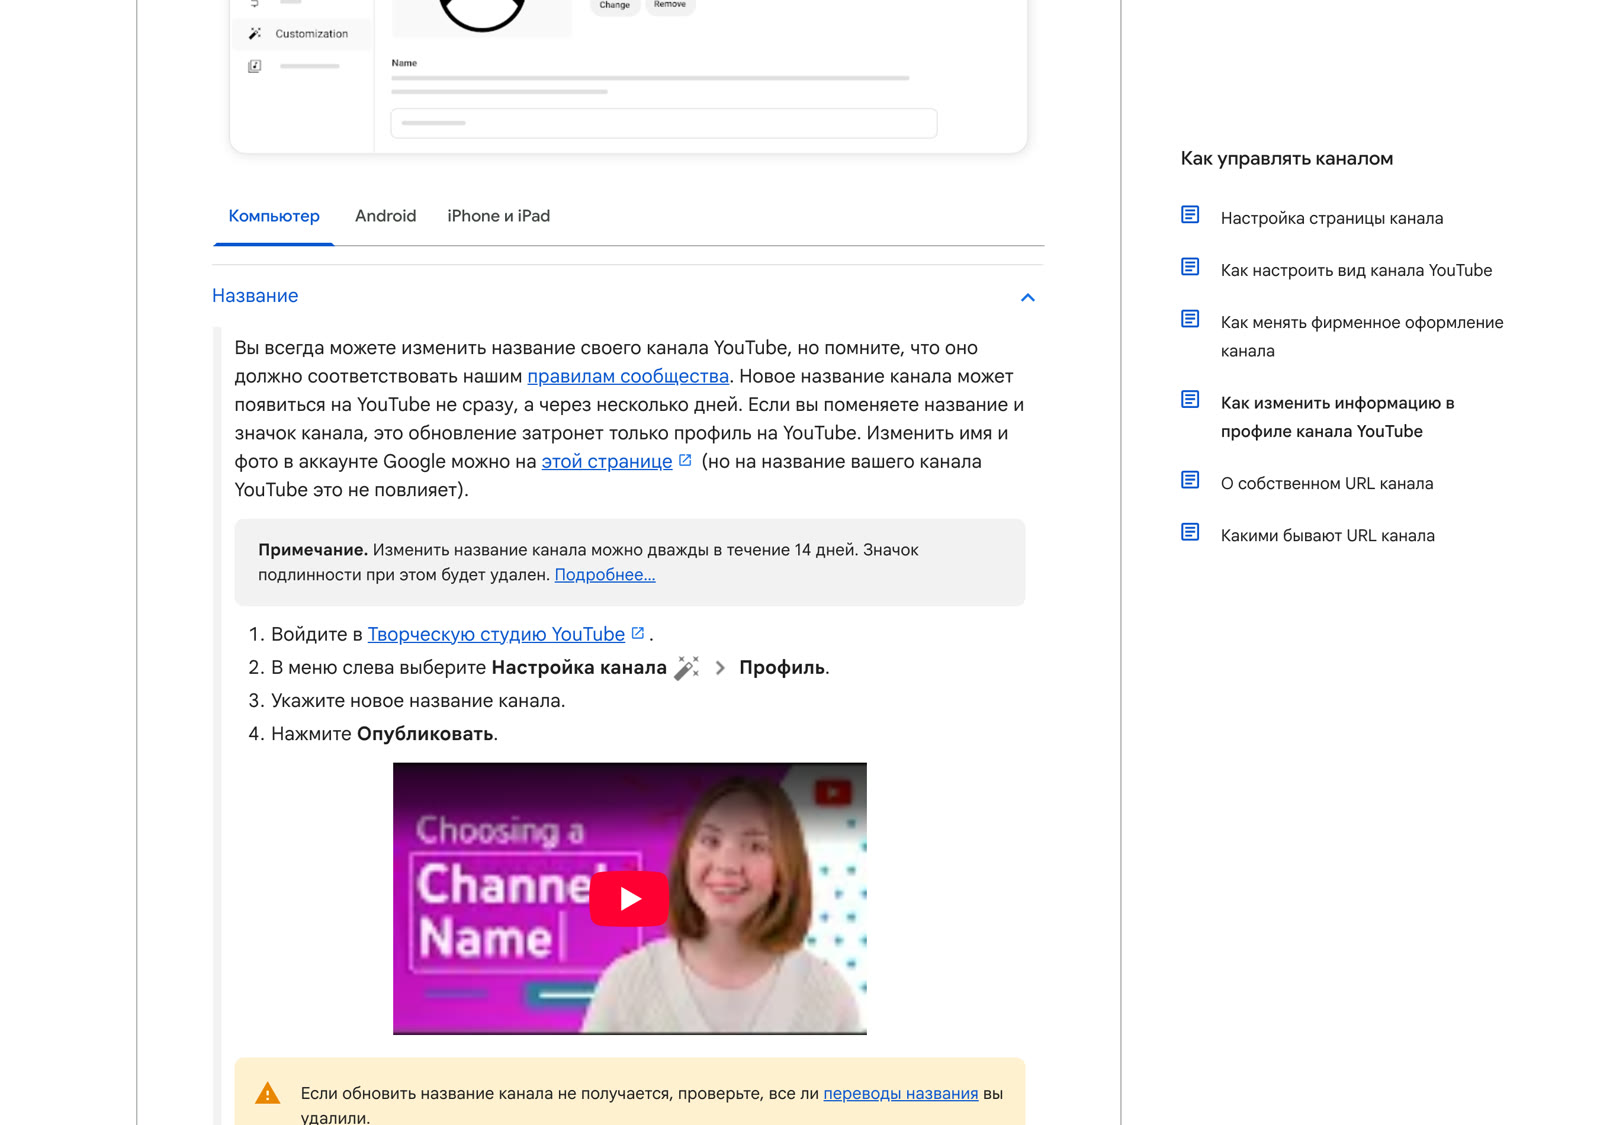Open Какими бывают URL канала article
Viewport: 1600px width, 1125px height.
coord(1328,535)
